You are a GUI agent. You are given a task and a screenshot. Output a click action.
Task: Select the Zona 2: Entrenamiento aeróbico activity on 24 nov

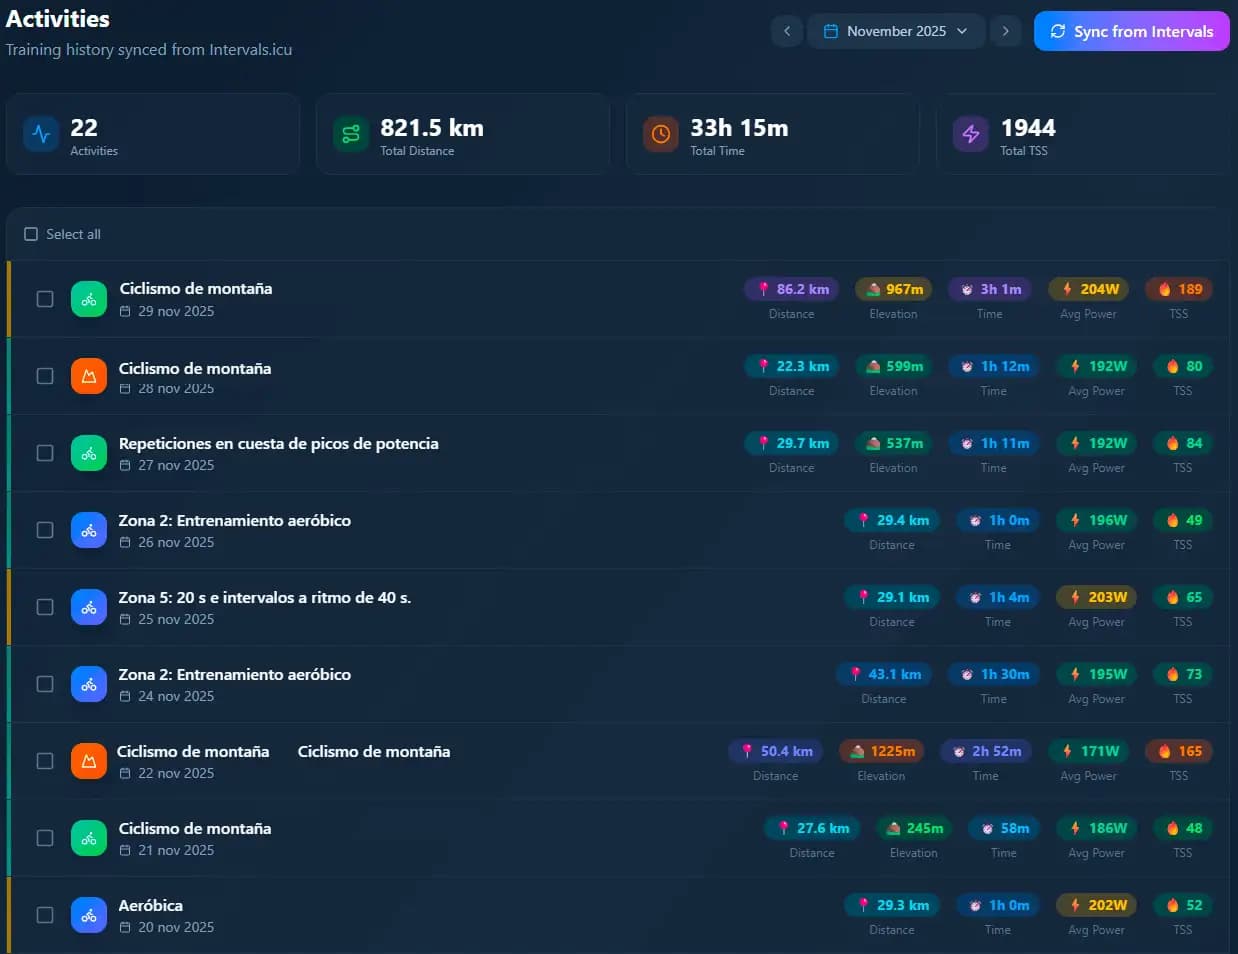[235, 674]
